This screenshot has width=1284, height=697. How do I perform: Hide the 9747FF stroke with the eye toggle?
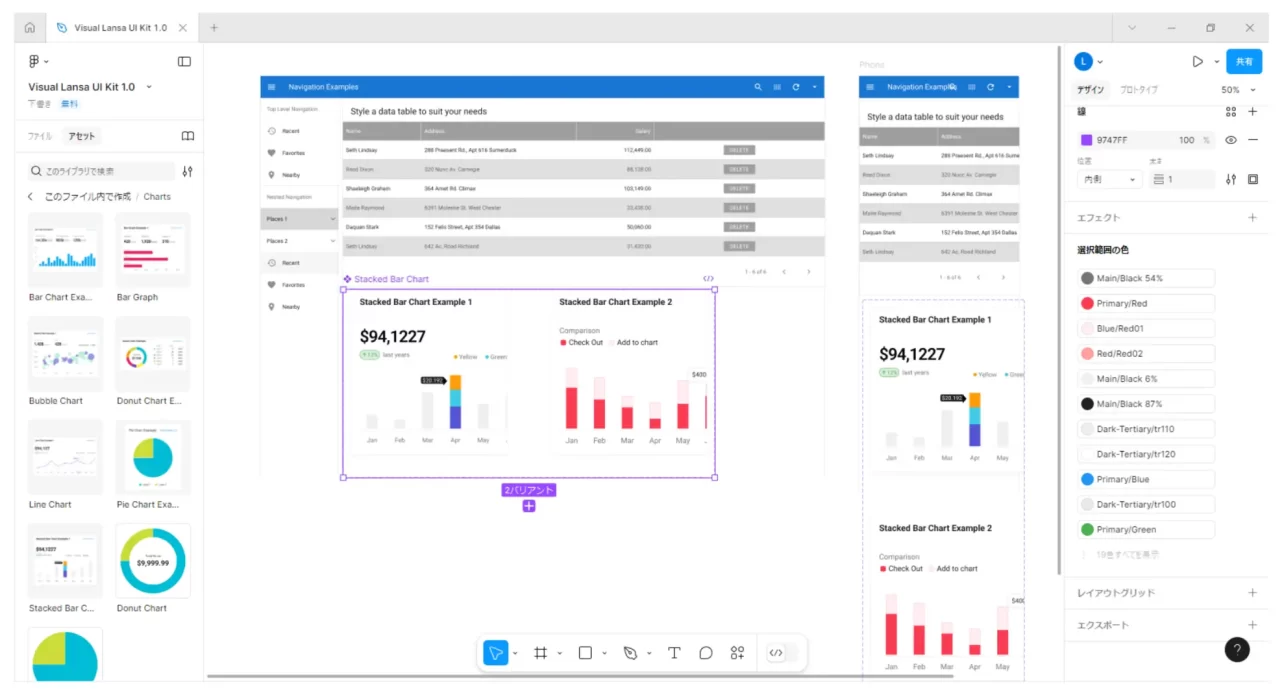[1230, 140]
